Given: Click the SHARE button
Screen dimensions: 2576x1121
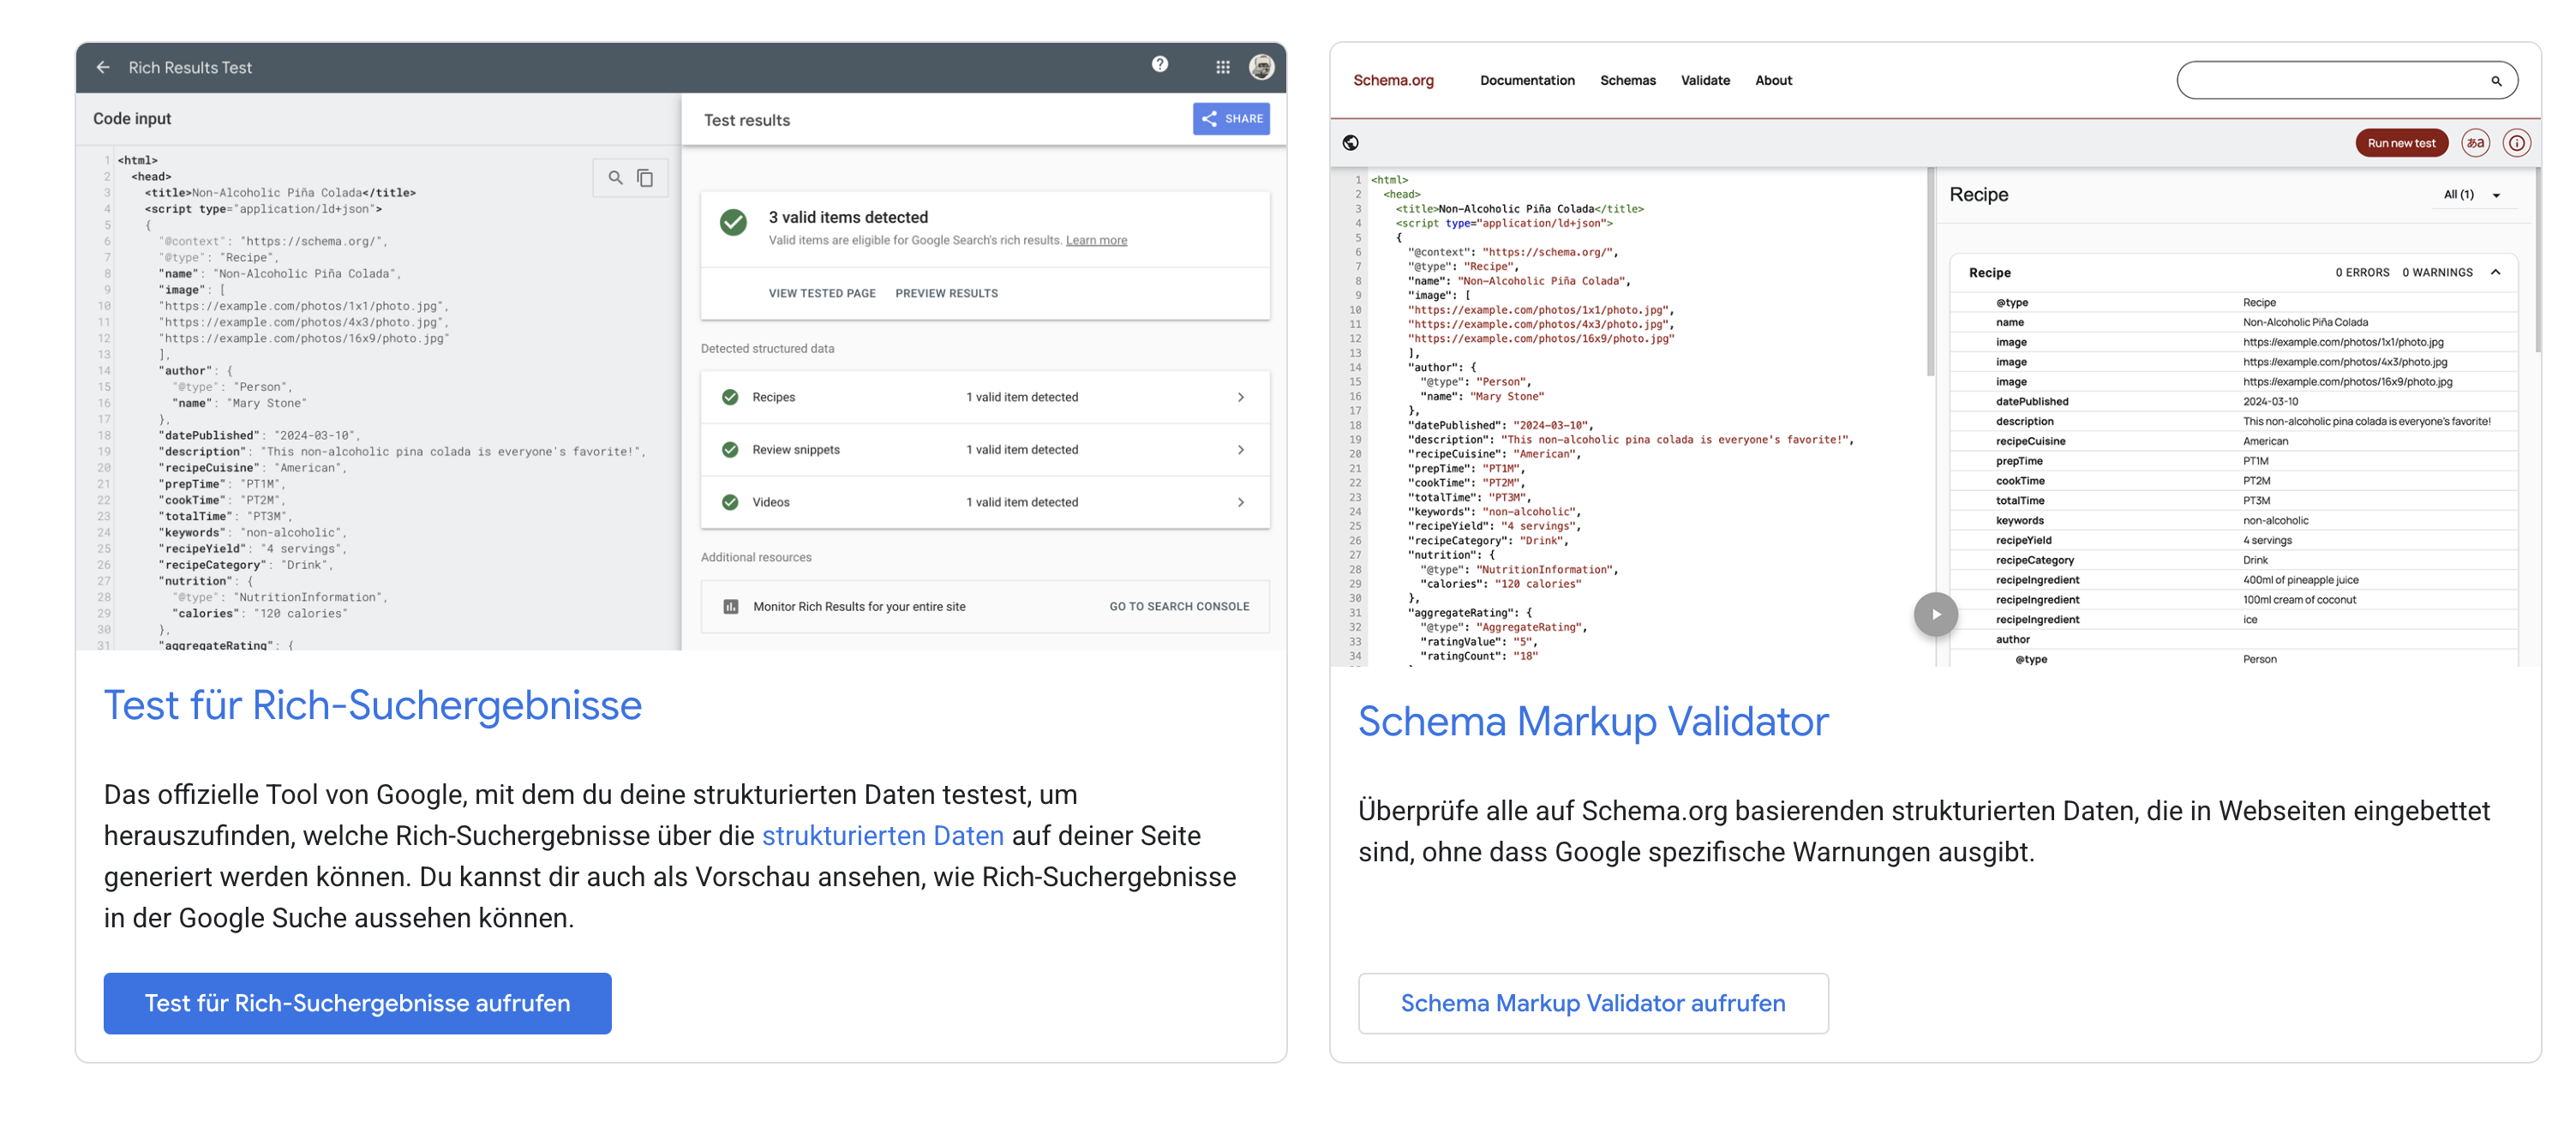Looking at the screenshot, I should click(1231, 118).
